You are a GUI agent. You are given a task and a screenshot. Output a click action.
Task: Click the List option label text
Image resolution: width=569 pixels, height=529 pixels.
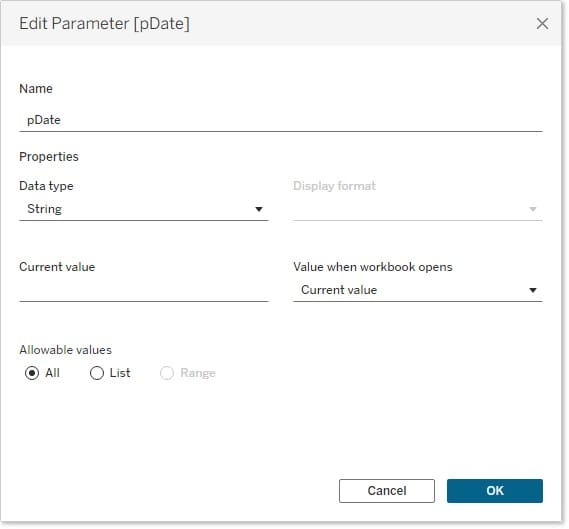pos(120,373)
